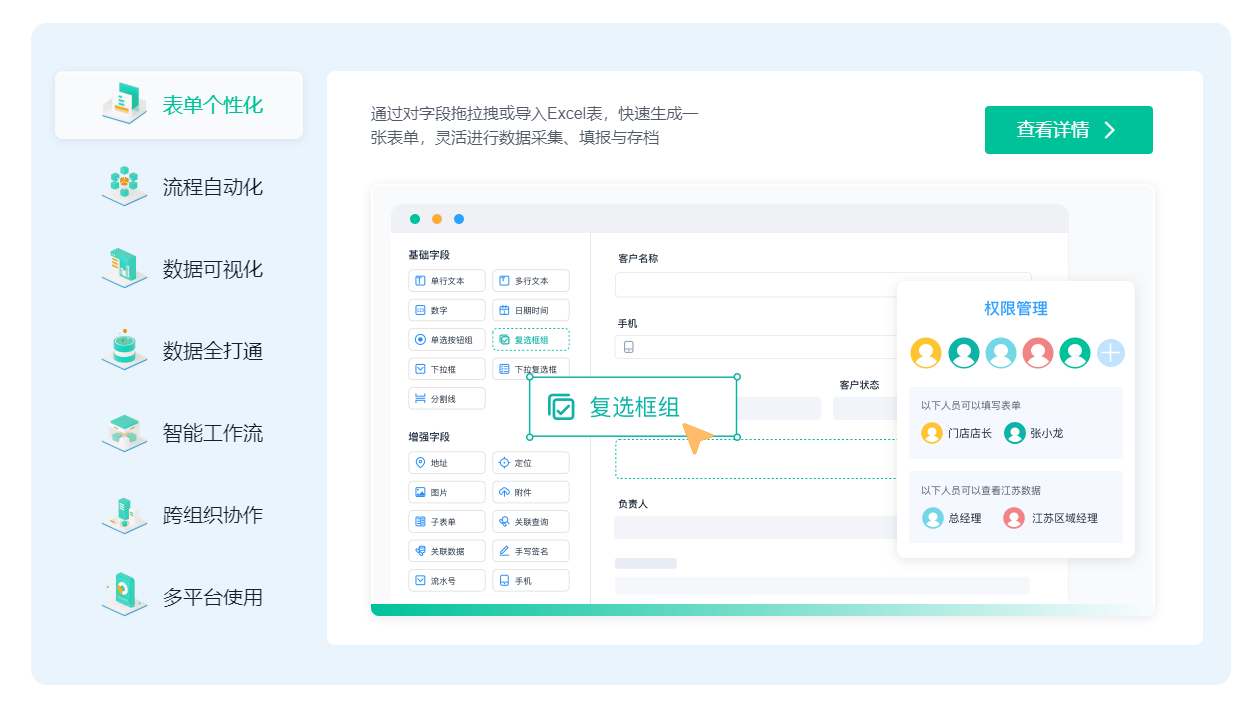This screenshot has height=703, width=1260.
Task: Click the 权限管理 heading
Action: (x=1016, y=309)
